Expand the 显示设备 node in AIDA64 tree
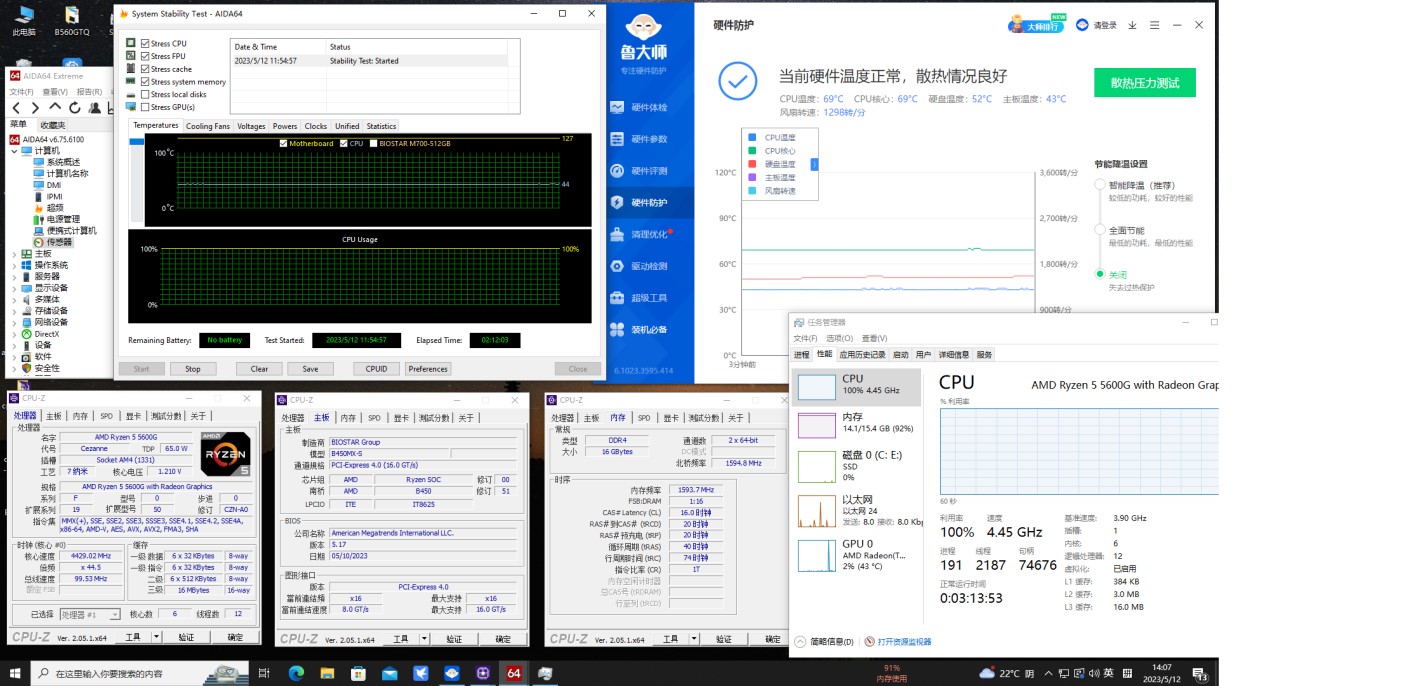 [x=14, y=288]
